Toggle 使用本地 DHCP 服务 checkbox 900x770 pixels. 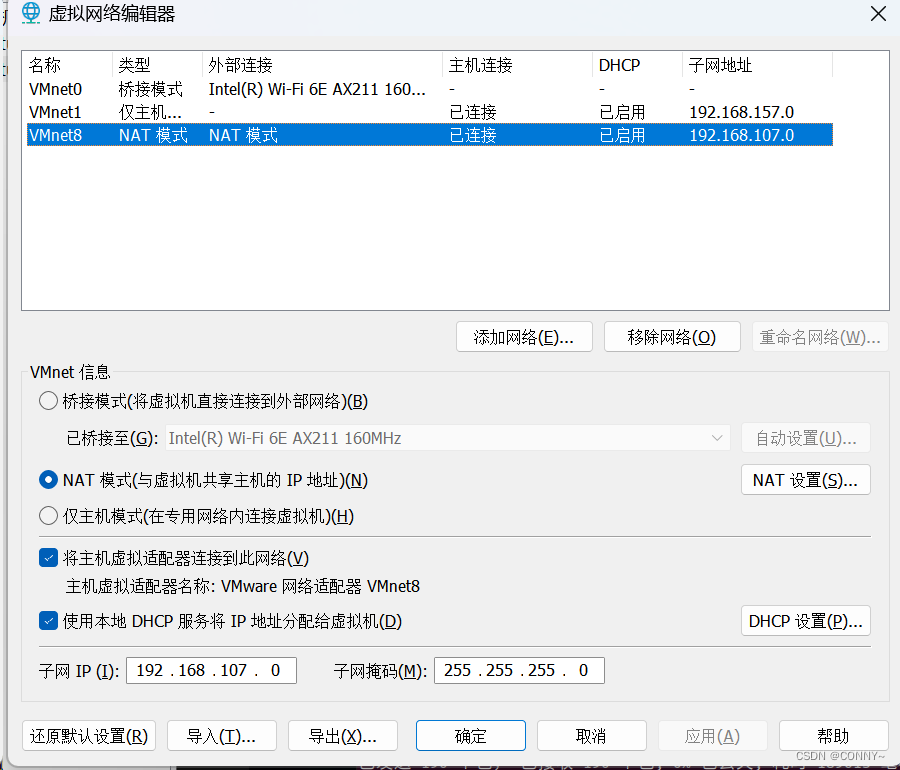(48, 621)
